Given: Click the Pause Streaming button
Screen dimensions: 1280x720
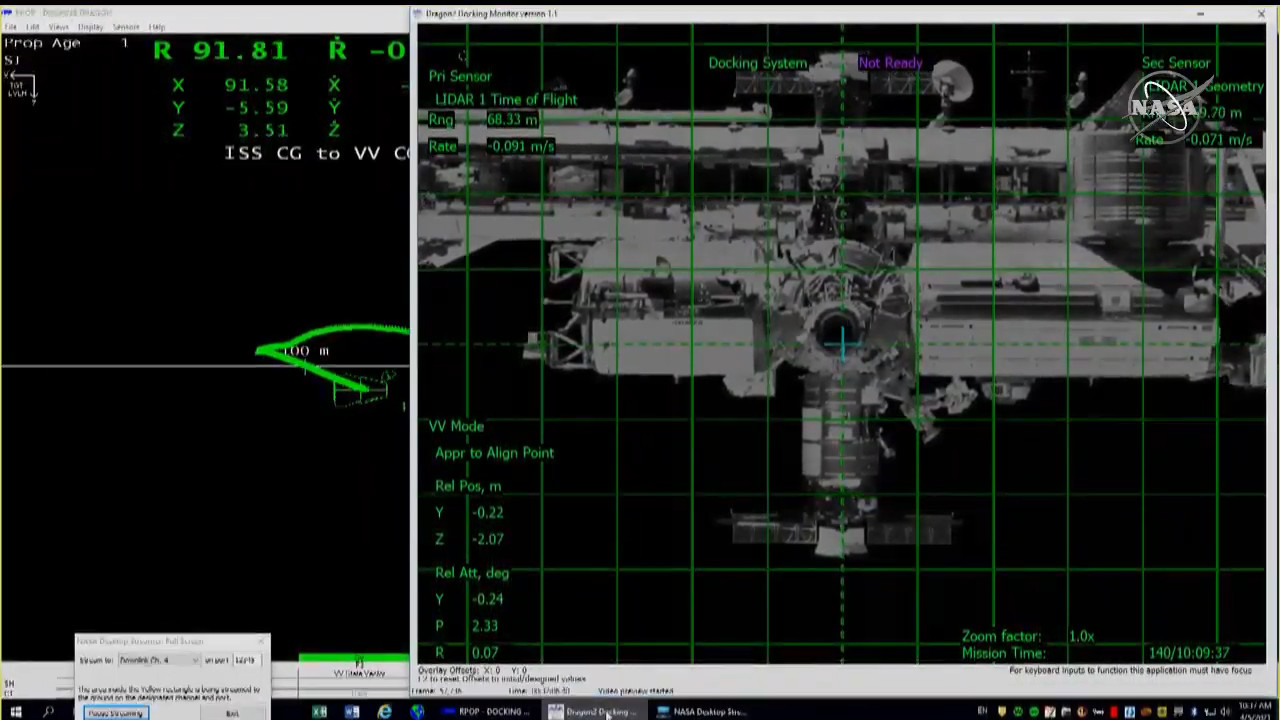Looking at the screenshot, I should (116, 713).
